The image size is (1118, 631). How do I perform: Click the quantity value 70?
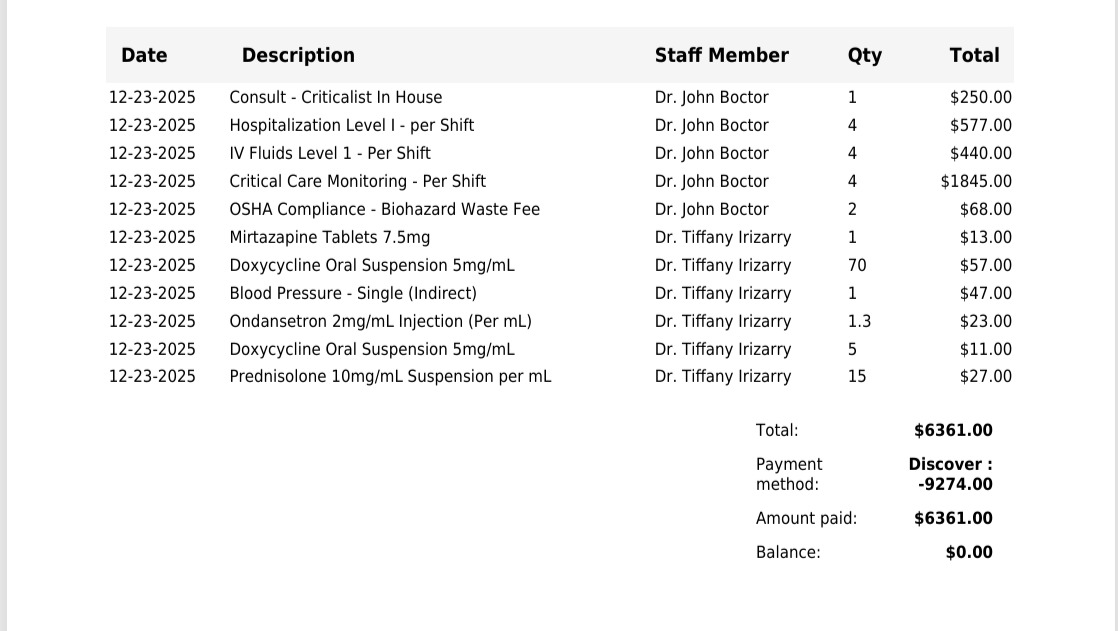857,266
